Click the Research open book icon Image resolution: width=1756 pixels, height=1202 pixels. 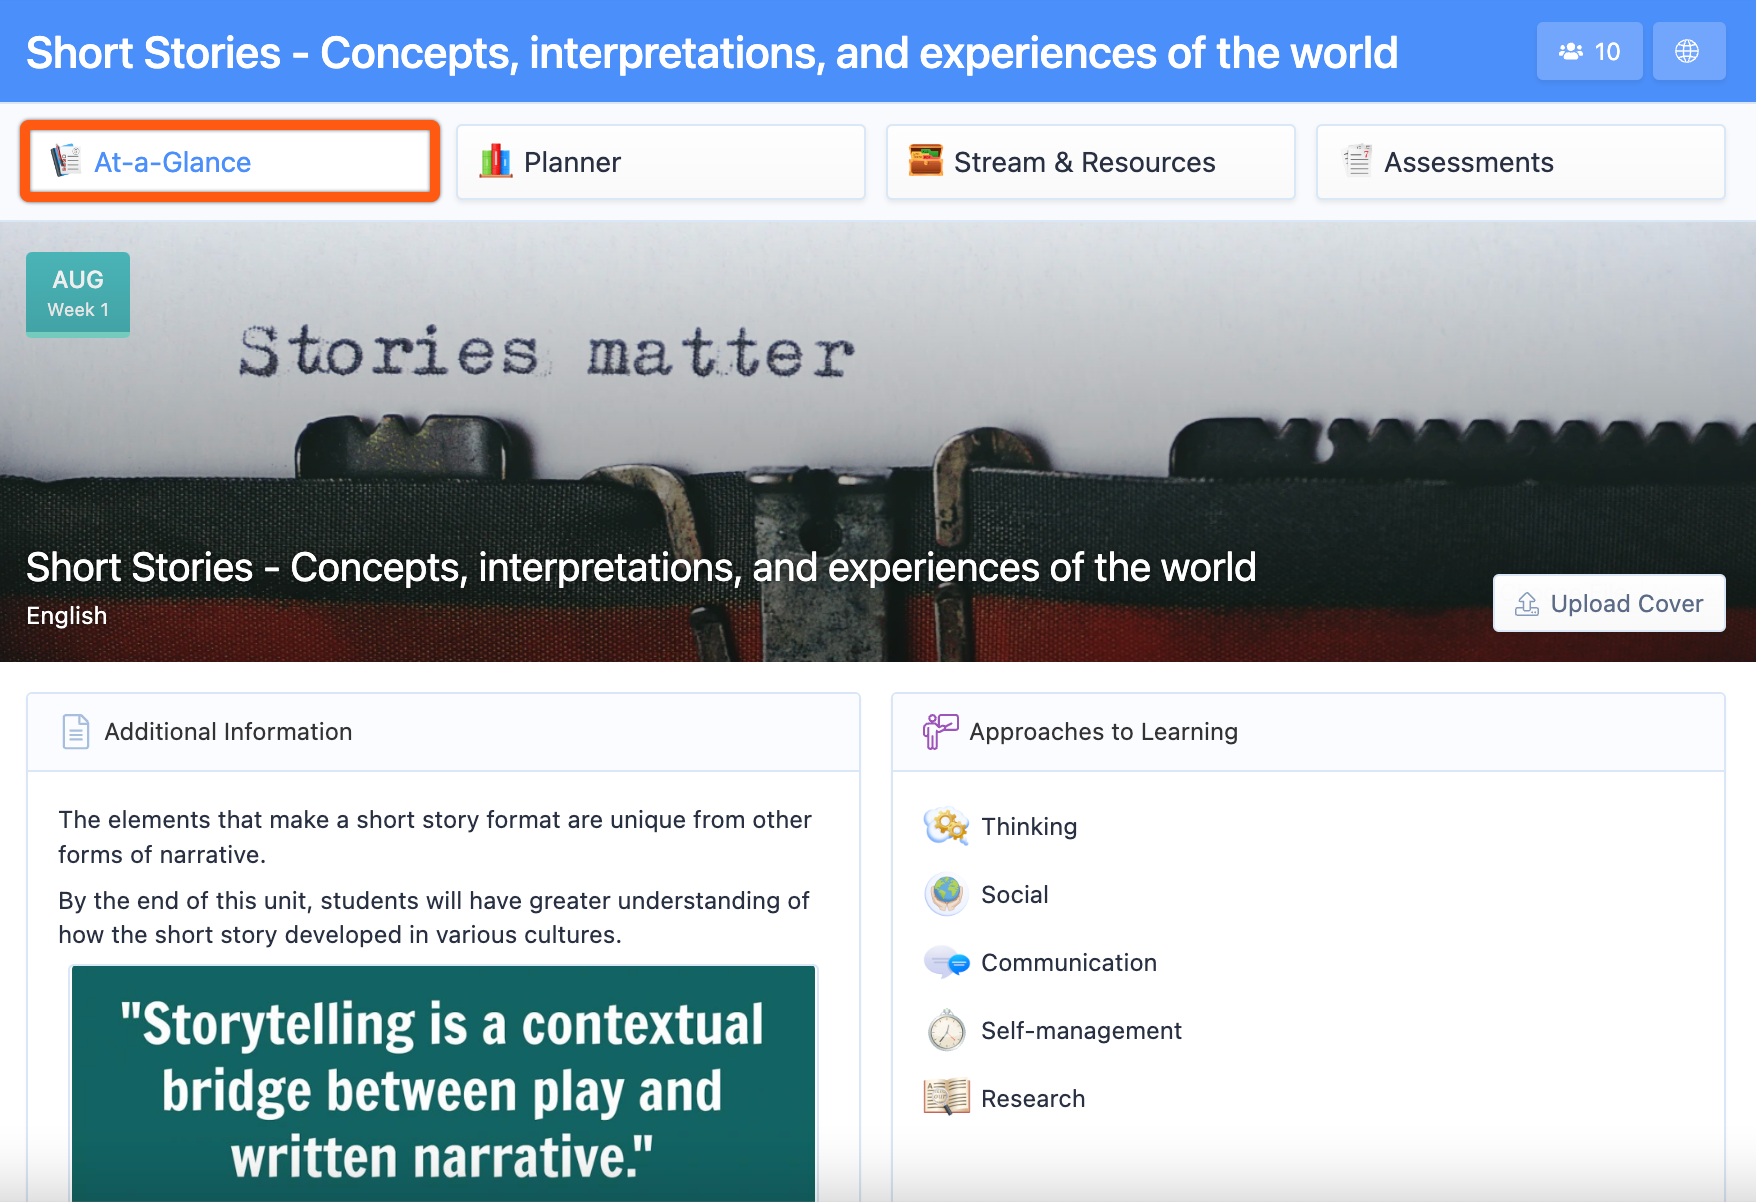pos(946,1098)
